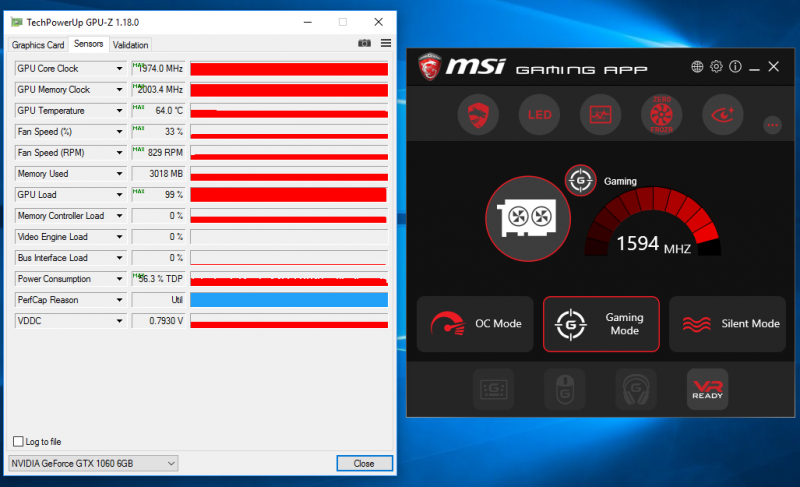
Task: Switch to the Graphics Card tab
Action: coord(38,45)
